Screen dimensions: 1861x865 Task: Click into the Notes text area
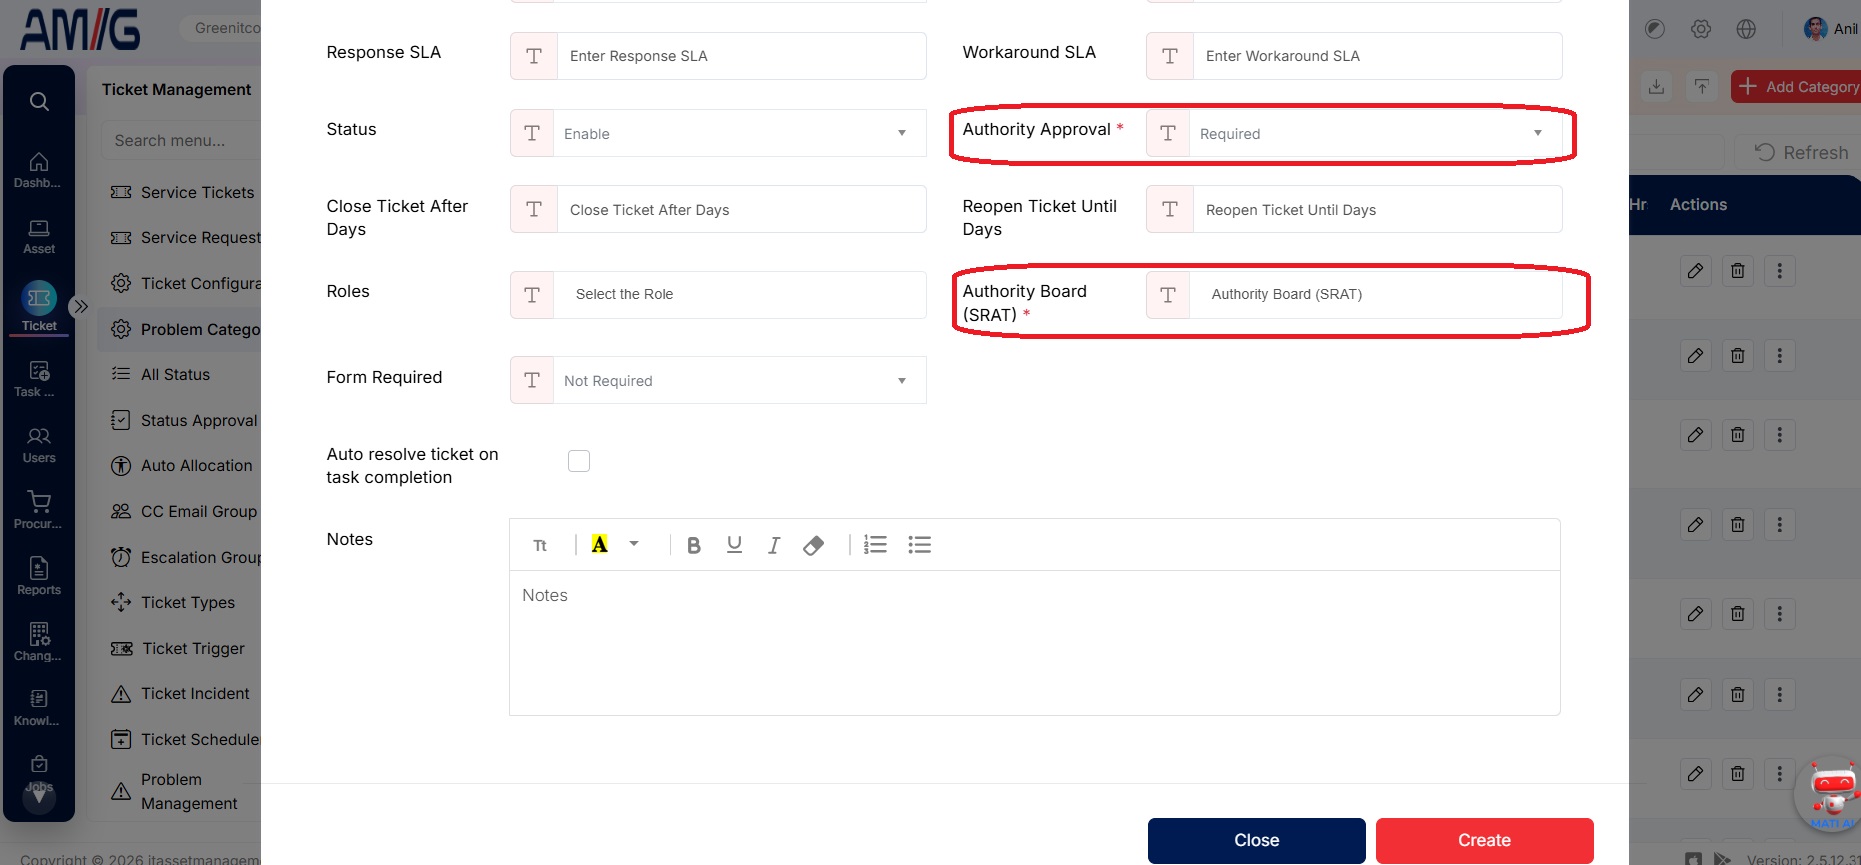pyautogui.click(x=1035, y=642)
